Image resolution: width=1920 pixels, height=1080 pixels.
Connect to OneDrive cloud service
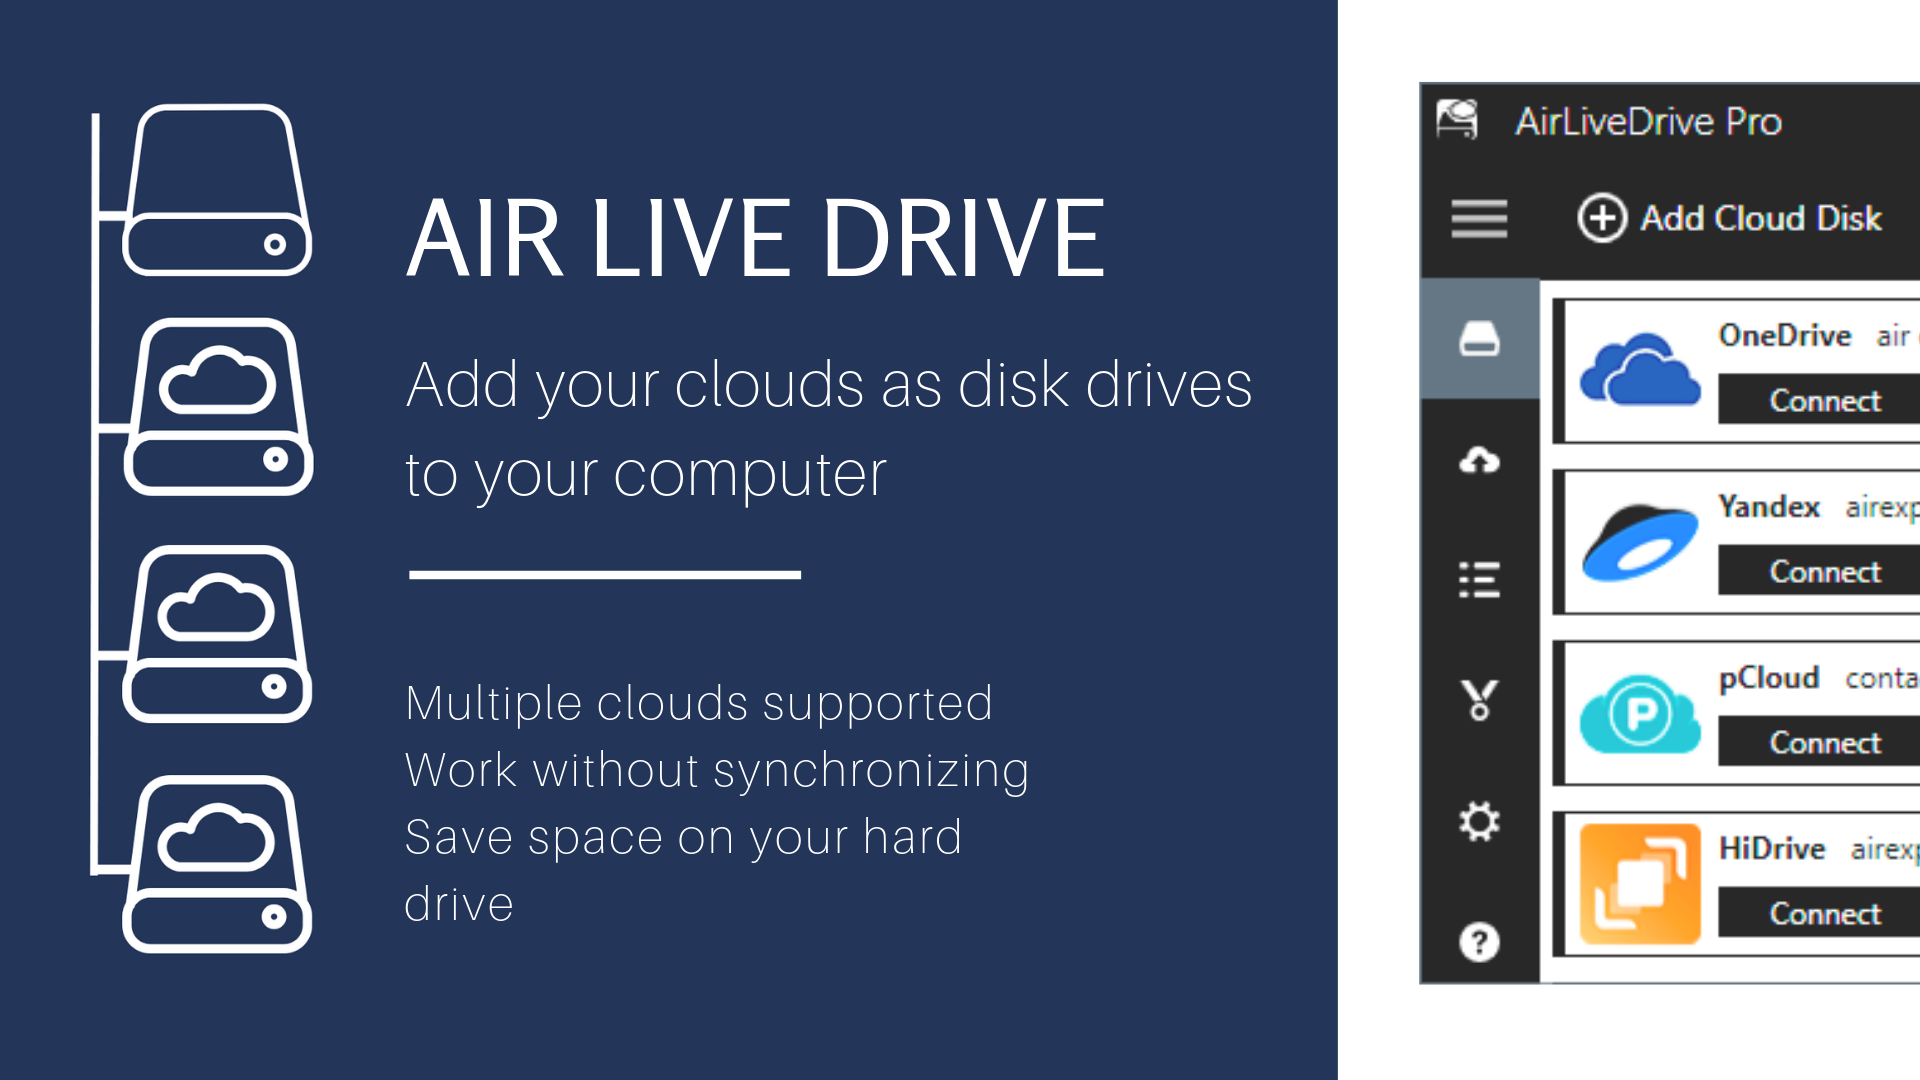click(1825, 400)
